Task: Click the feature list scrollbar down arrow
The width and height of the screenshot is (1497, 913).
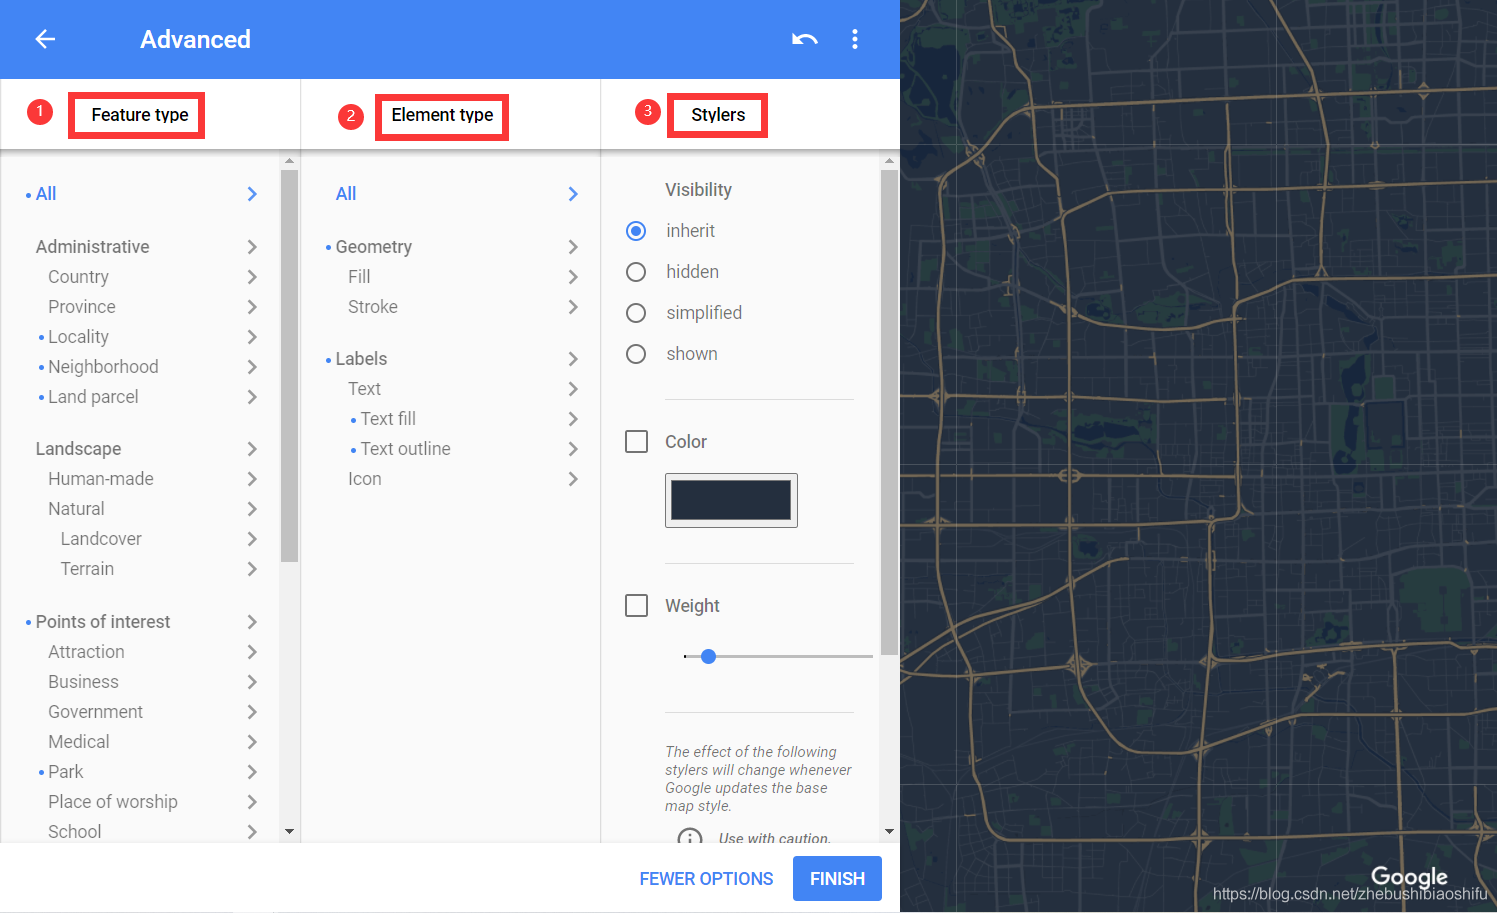Action: pyautogui.click(x=290, y=831)
